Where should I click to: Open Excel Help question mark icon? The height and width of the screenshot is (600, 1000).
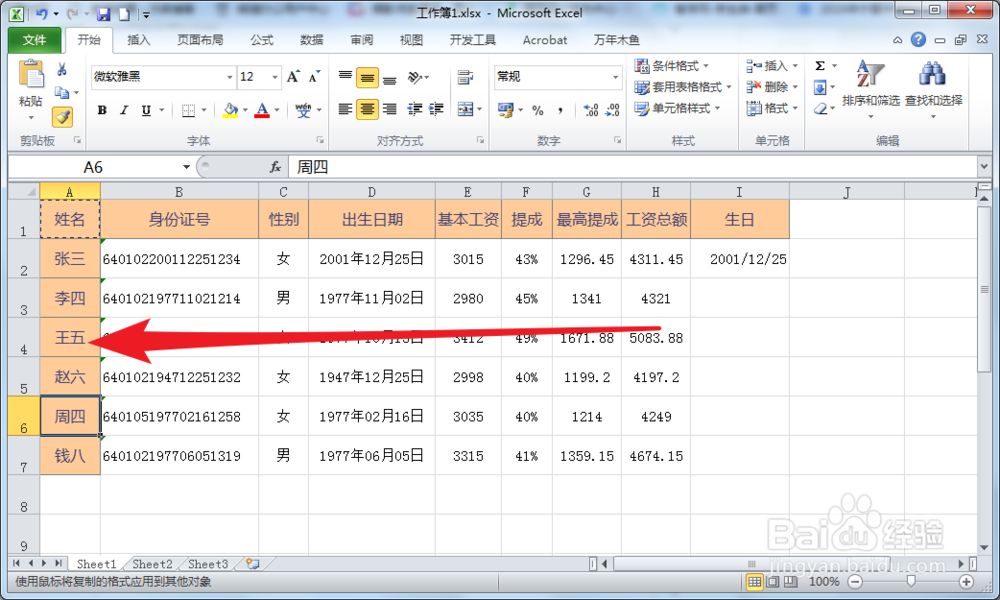tap(918, 40)
